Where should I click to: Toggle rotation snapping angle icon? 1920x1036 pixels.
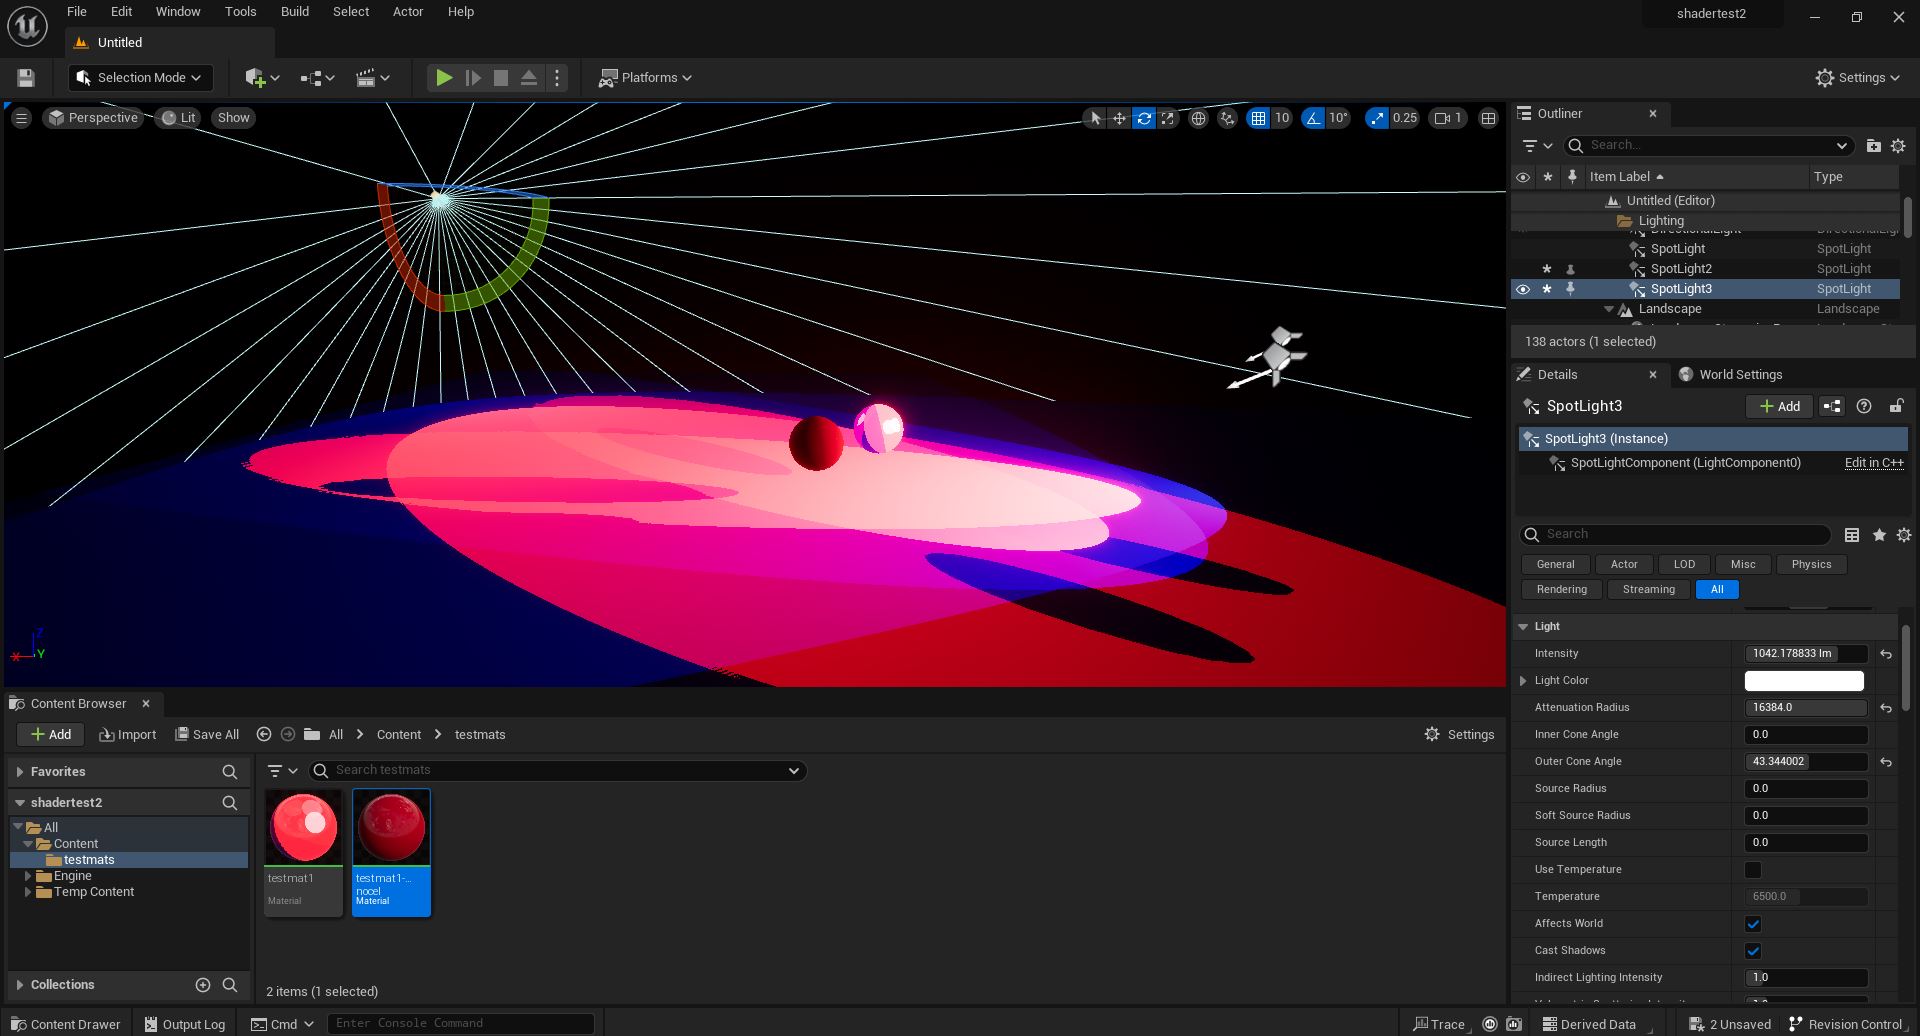[1313, 118]
